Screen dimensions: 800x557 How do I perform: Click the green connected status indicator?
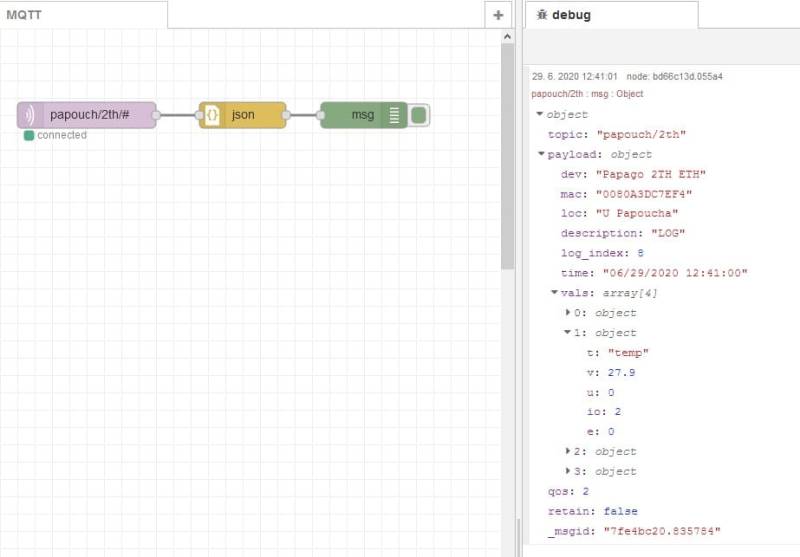[29, 135]
